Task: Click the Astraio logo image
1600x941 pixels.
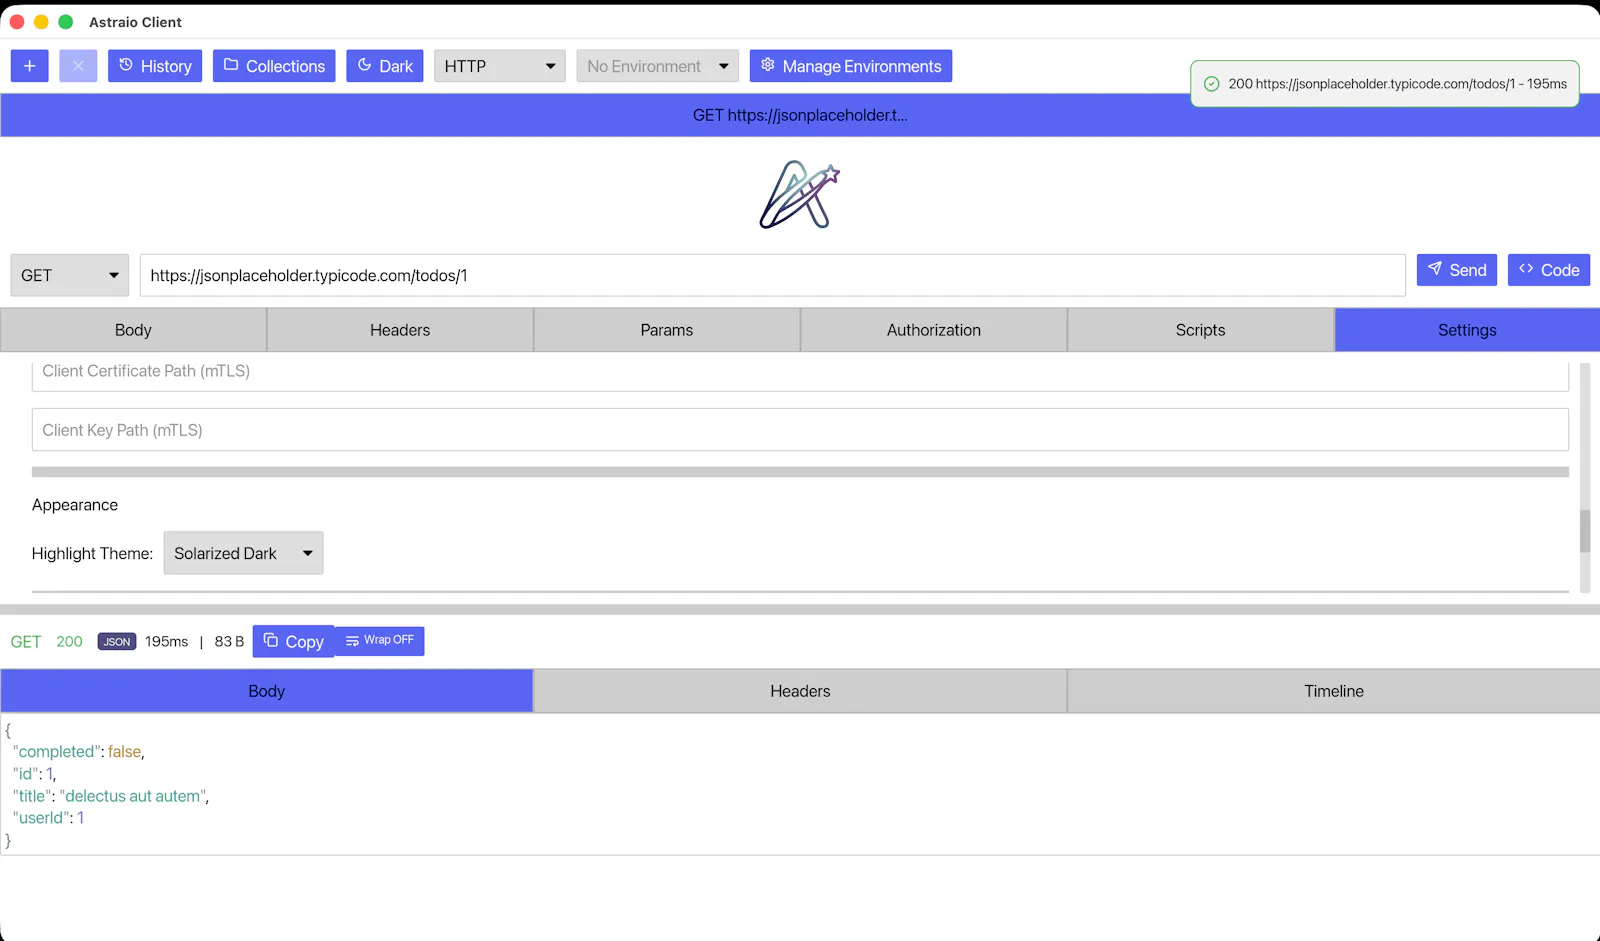Action: (x=800, y=194)
